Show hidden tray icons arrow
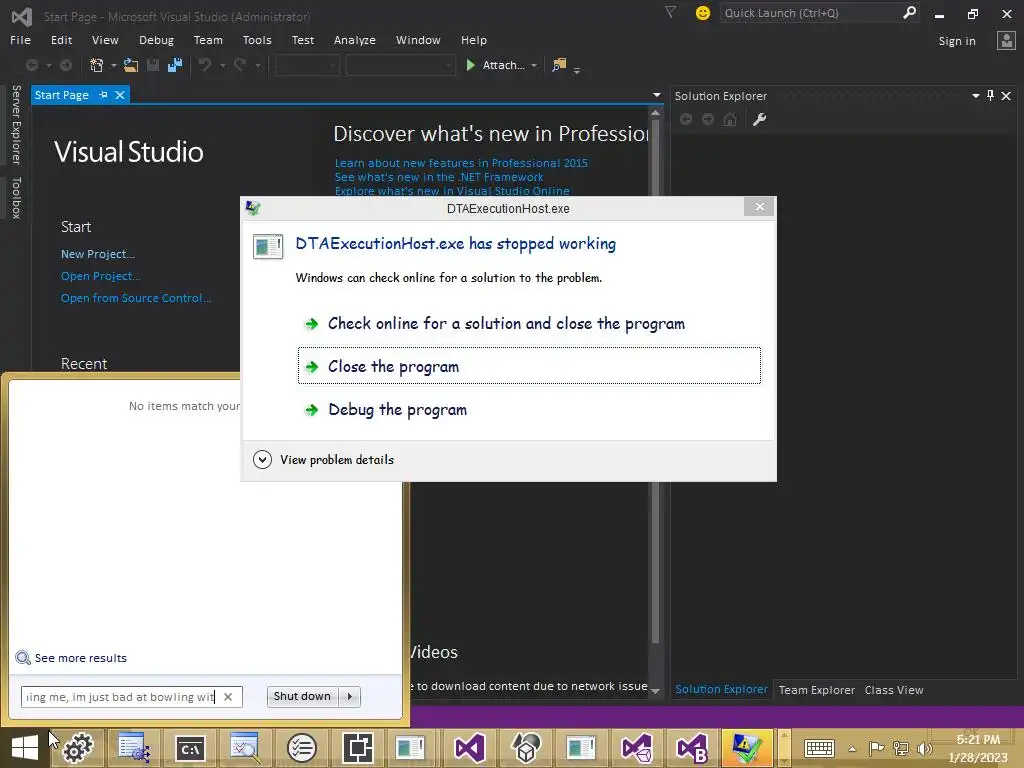 pyautogui.click(x=852, y=749)
